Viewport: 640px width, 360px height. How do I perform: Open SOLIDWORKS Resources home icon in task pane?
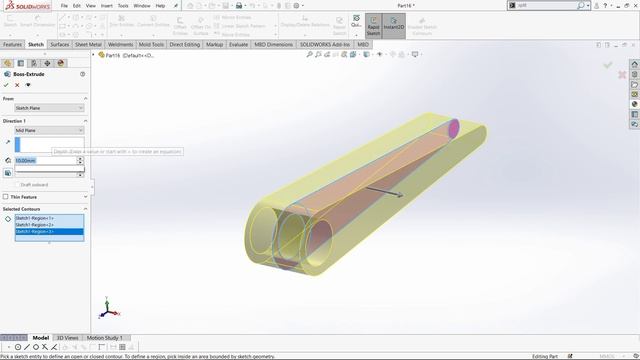tap(634, 64)
